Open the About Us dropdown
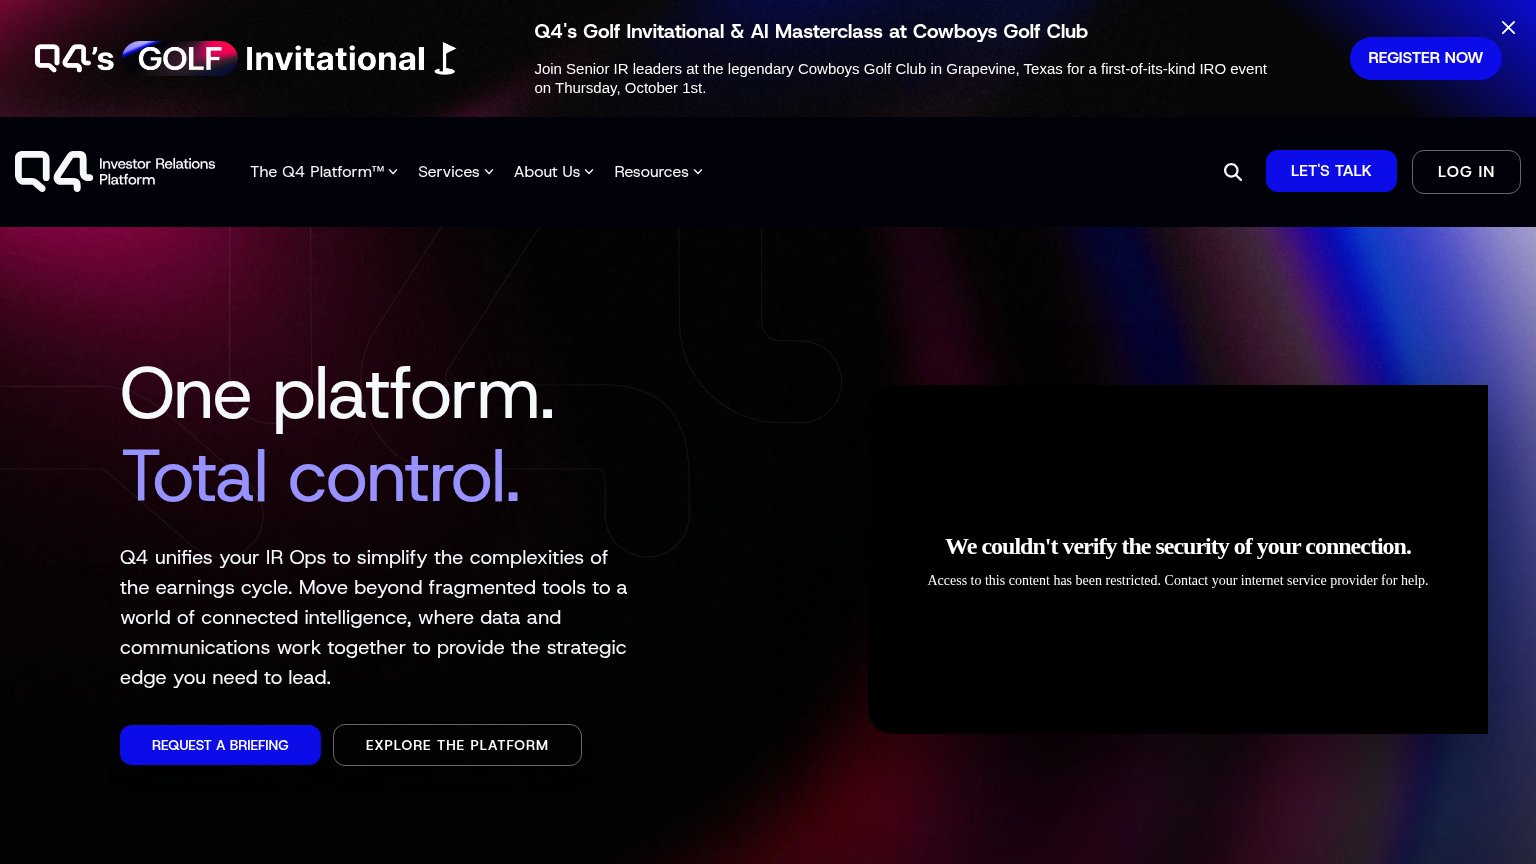 [x=554, y=172]
